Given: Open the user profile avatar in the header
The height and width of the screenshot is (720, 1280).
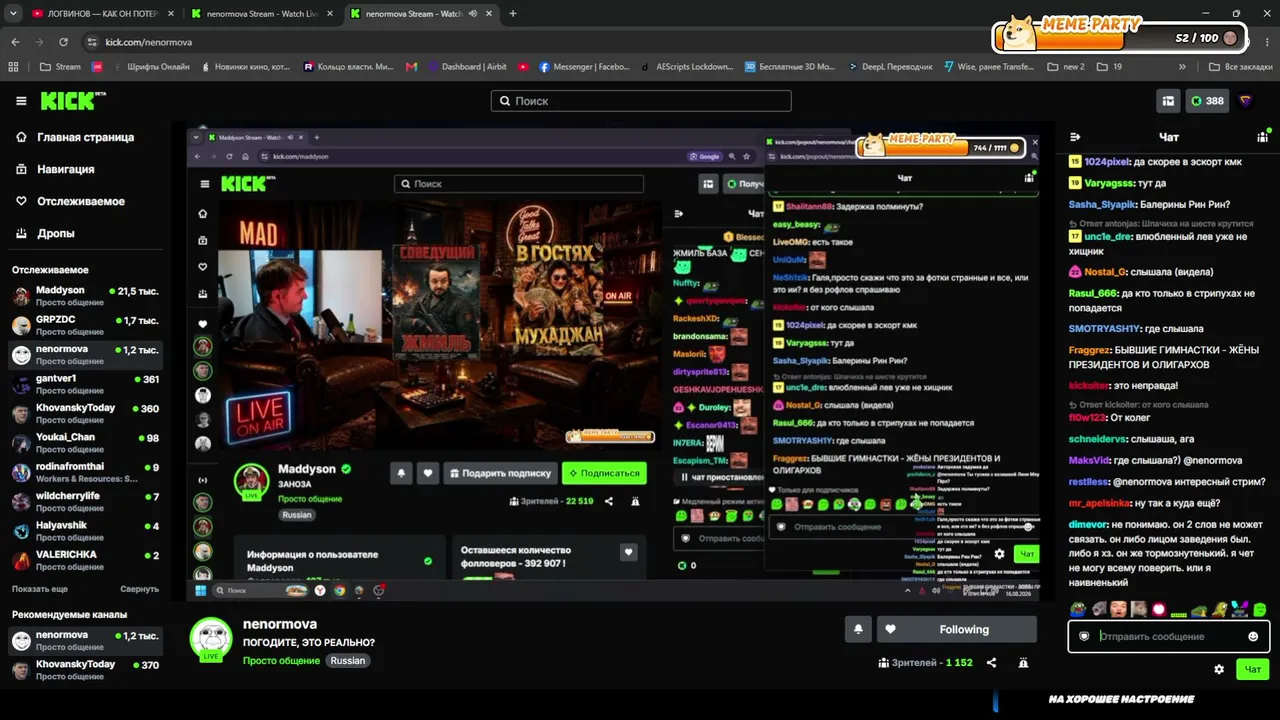Looking at the screenshot, I should pos(1245,101).
